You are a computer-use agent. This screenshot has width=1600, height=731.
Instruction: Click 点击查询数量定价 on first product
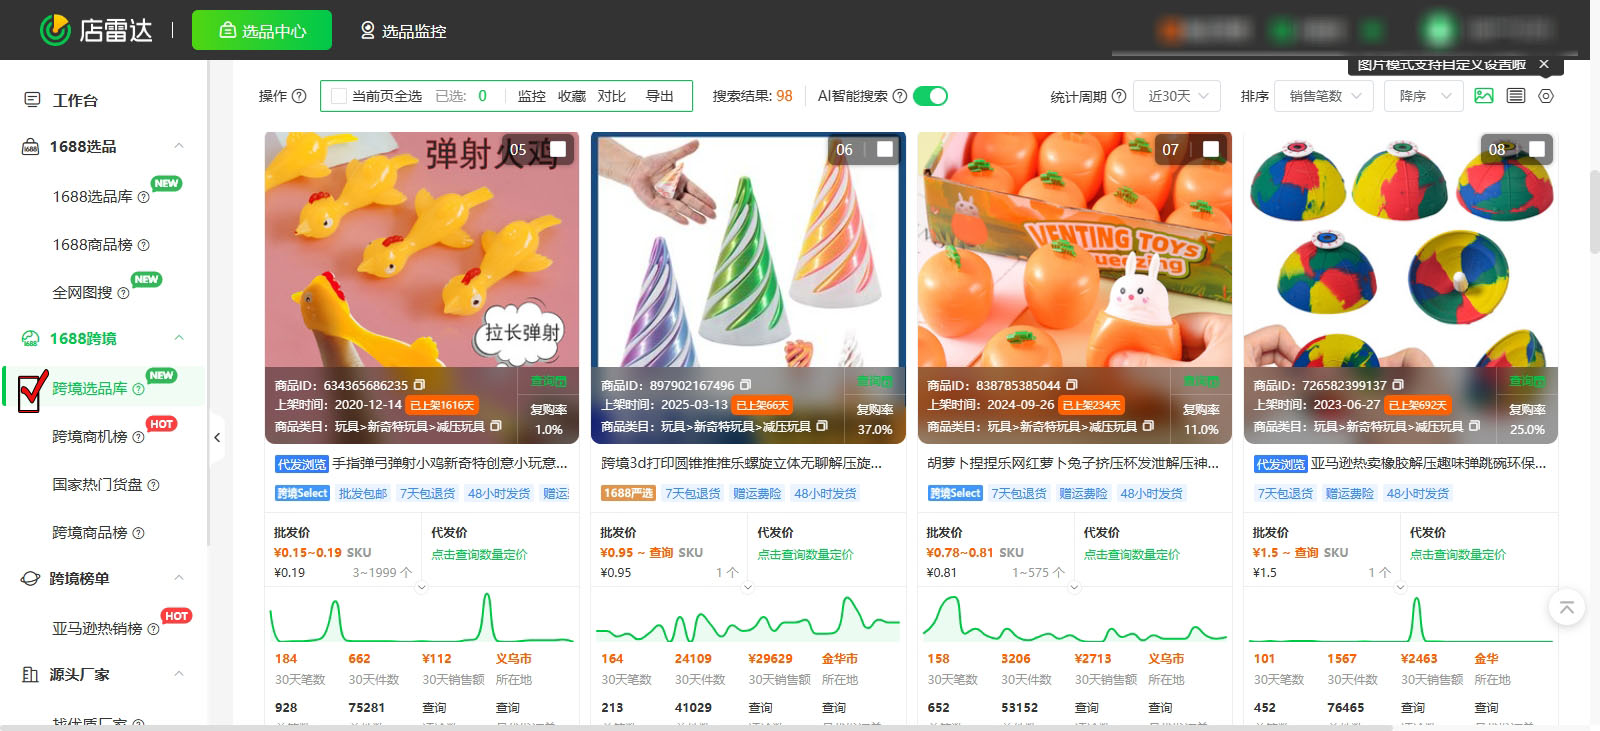click(x=479, y=554)
